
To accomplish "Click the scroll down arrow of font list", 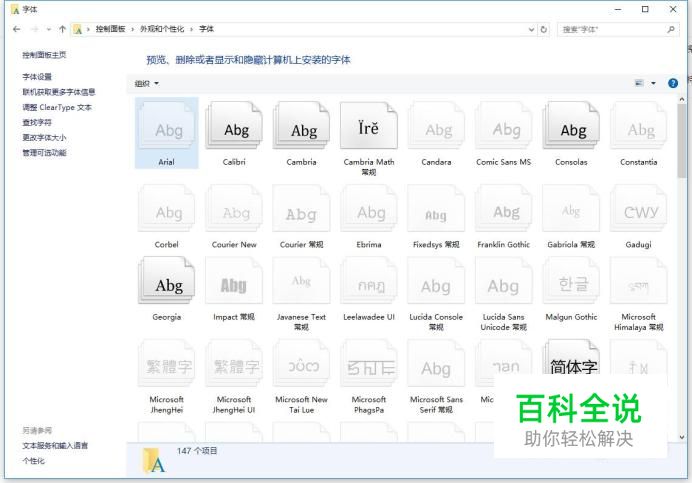I will click(682, 437).
